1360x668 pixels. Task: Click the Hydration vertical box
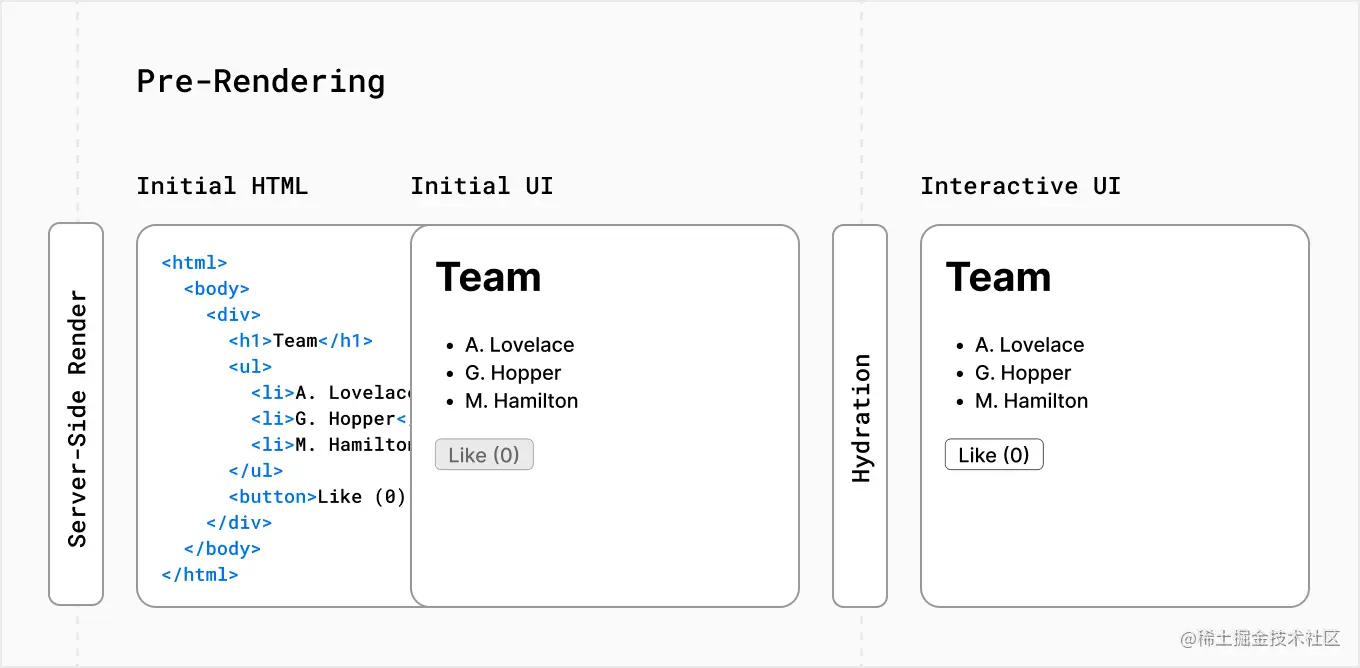(860, 416)
